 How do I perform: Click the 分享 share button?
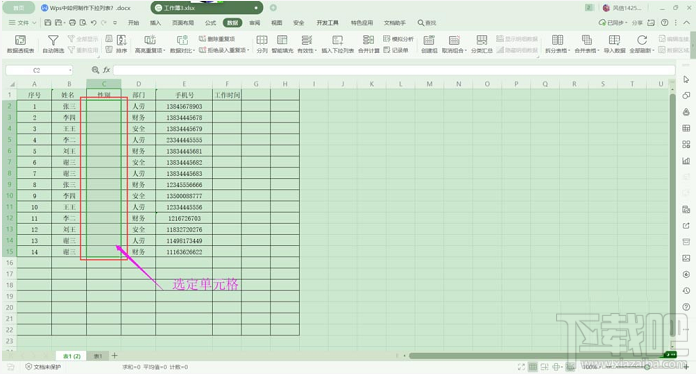(637, 23)
